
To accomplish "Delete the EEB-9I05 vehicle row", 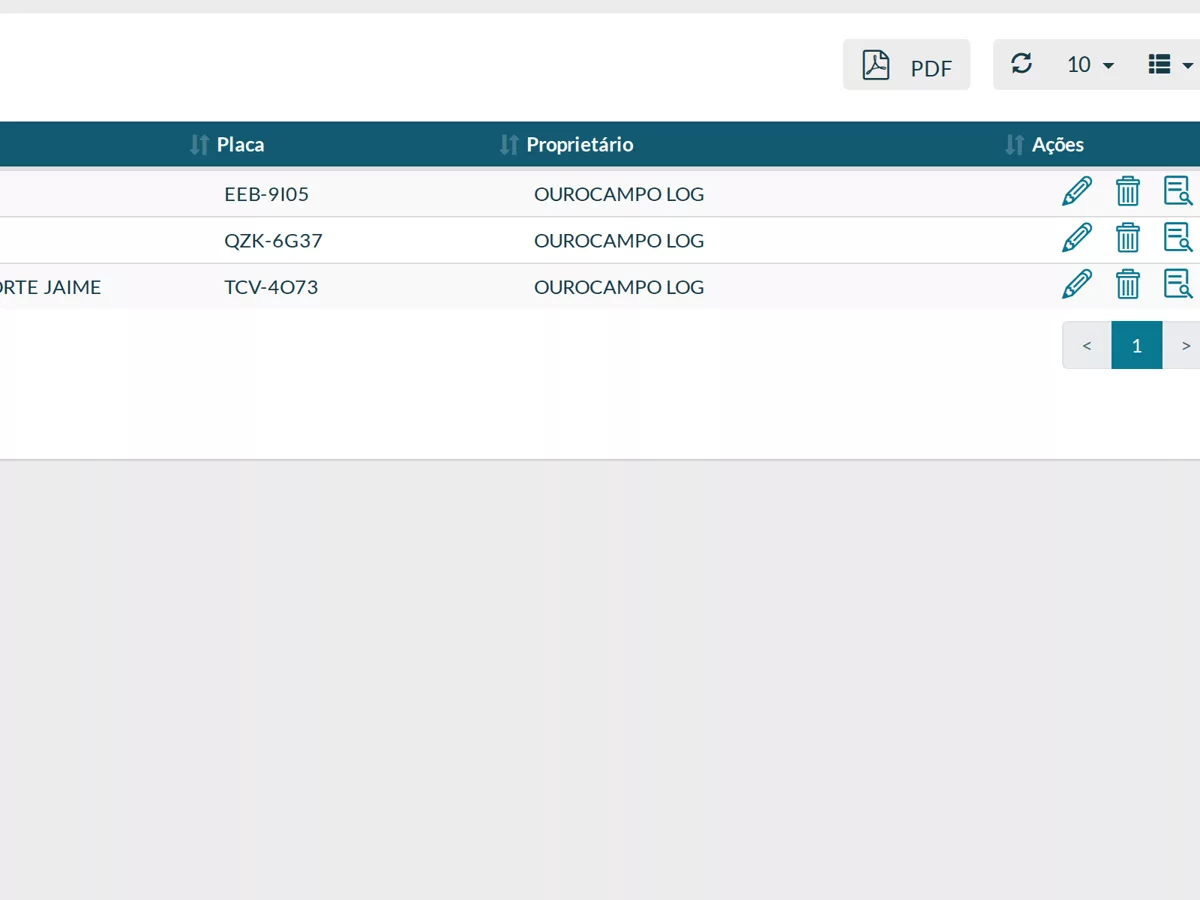I will coord(1128,191).
